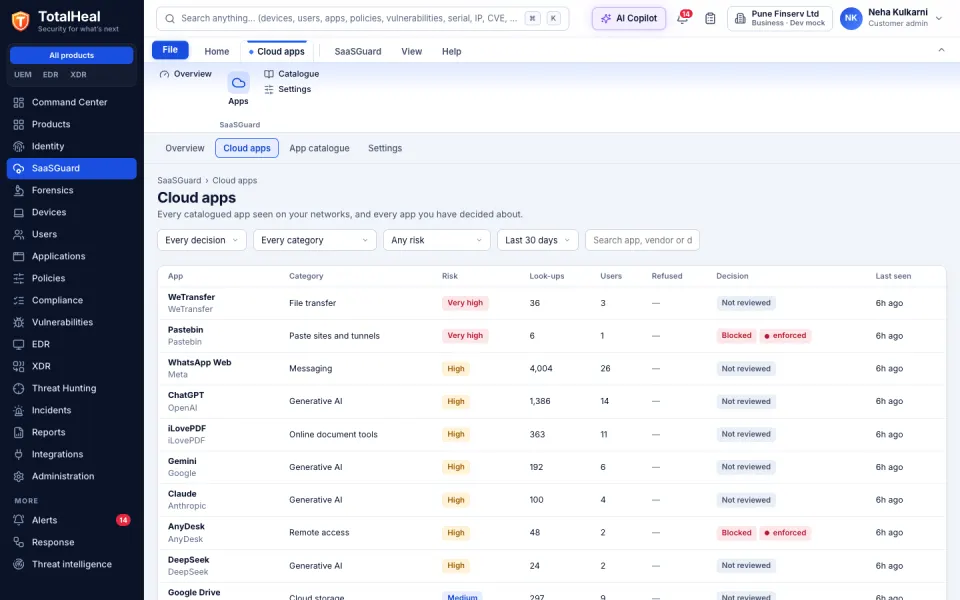The height and width of the screenshot is (600, 960).
Task: Open Administration section
Action: 72,476
